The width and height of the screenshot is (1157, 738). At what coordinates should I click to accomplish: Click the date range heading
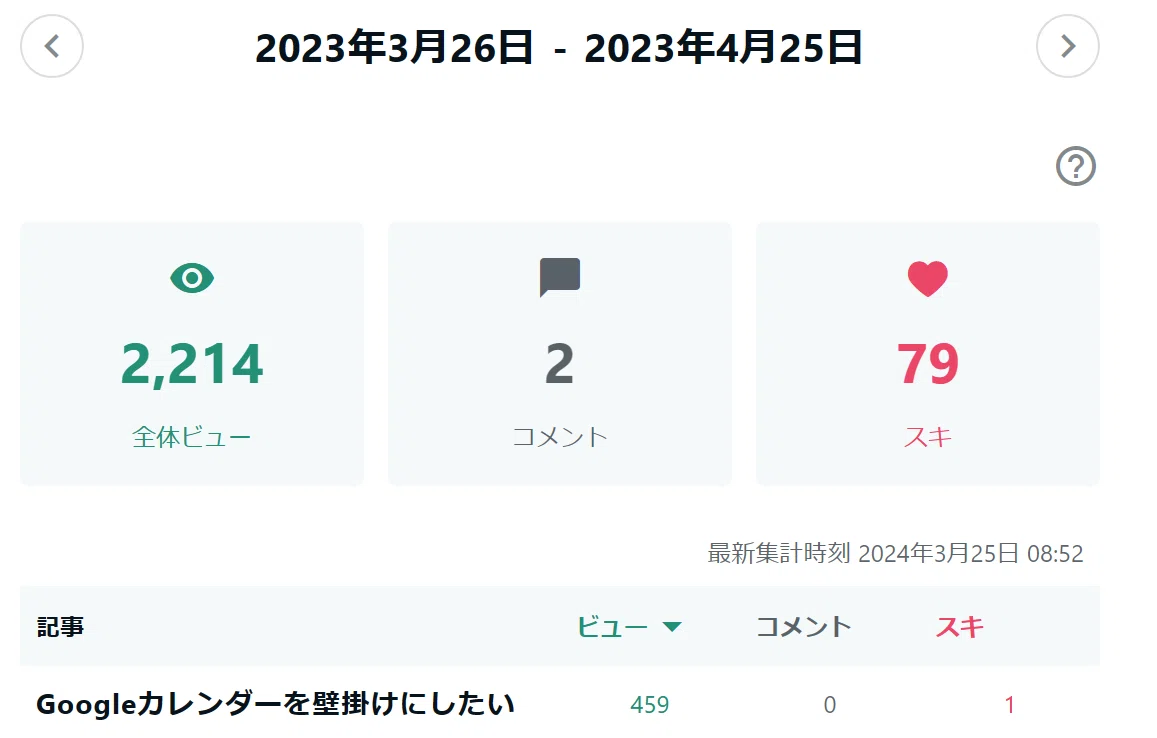559,47
